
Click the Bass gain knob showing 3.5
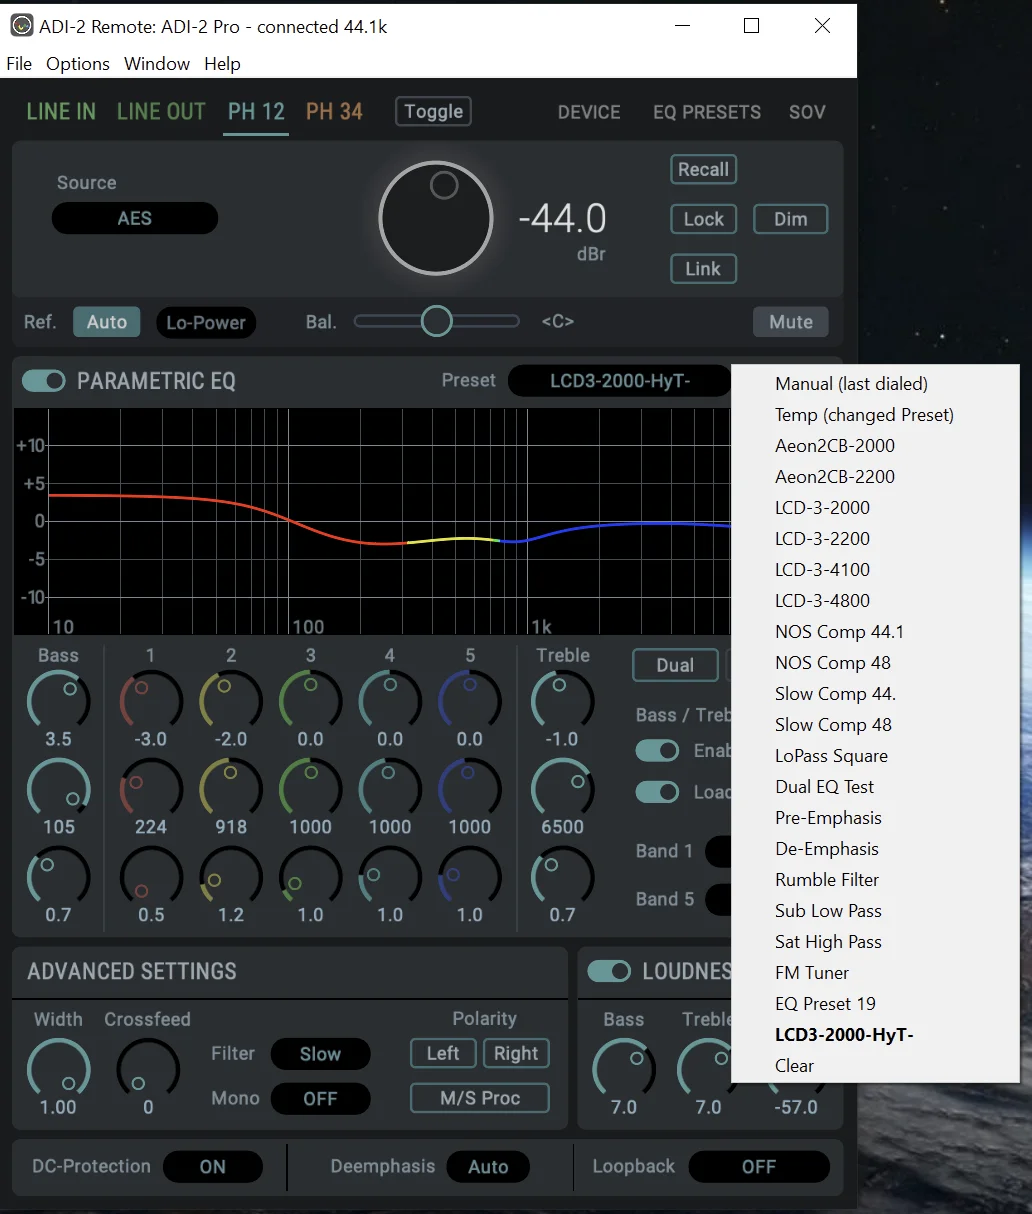click(x=58, y=699)
